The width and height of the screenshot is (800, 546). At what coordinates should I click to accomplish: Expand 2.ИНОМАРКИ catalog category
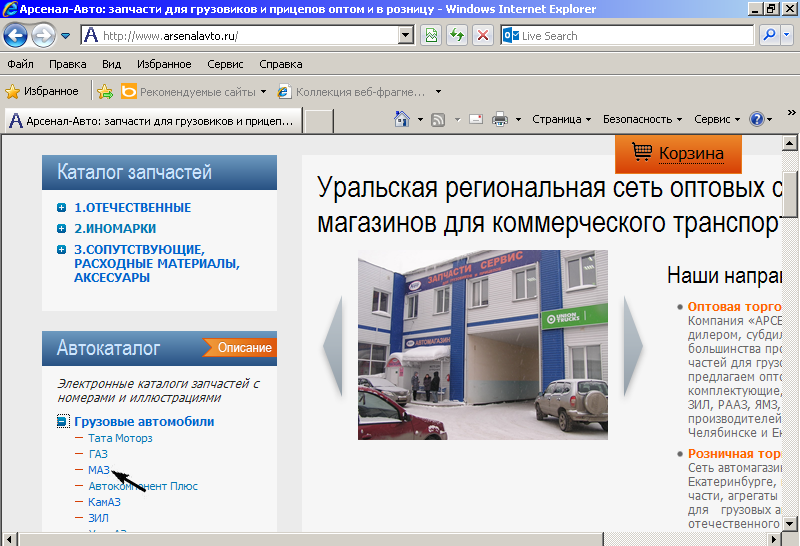[62, 229]
